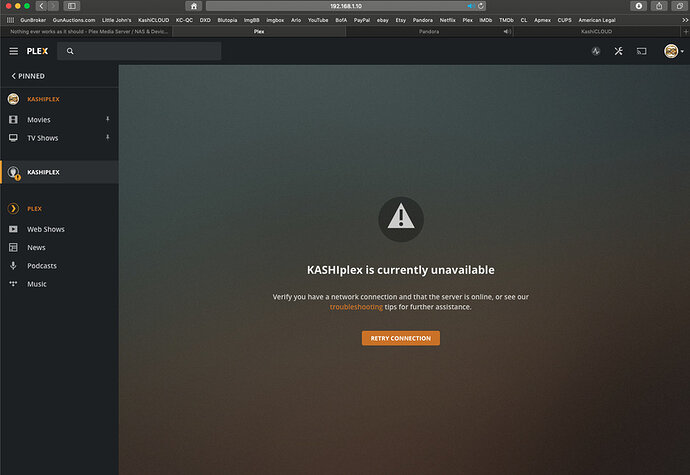Unpin the TV Shows pin icon
Image resolution: width=690 pixels, height=475 pixels.
point(107,137)
